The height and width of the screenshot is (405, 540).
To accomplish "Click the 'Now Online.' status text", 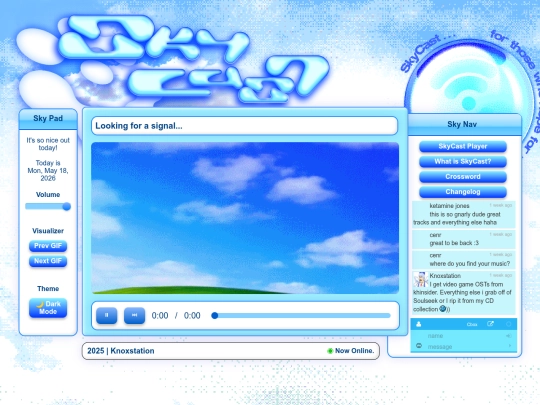I will point(354,351).
